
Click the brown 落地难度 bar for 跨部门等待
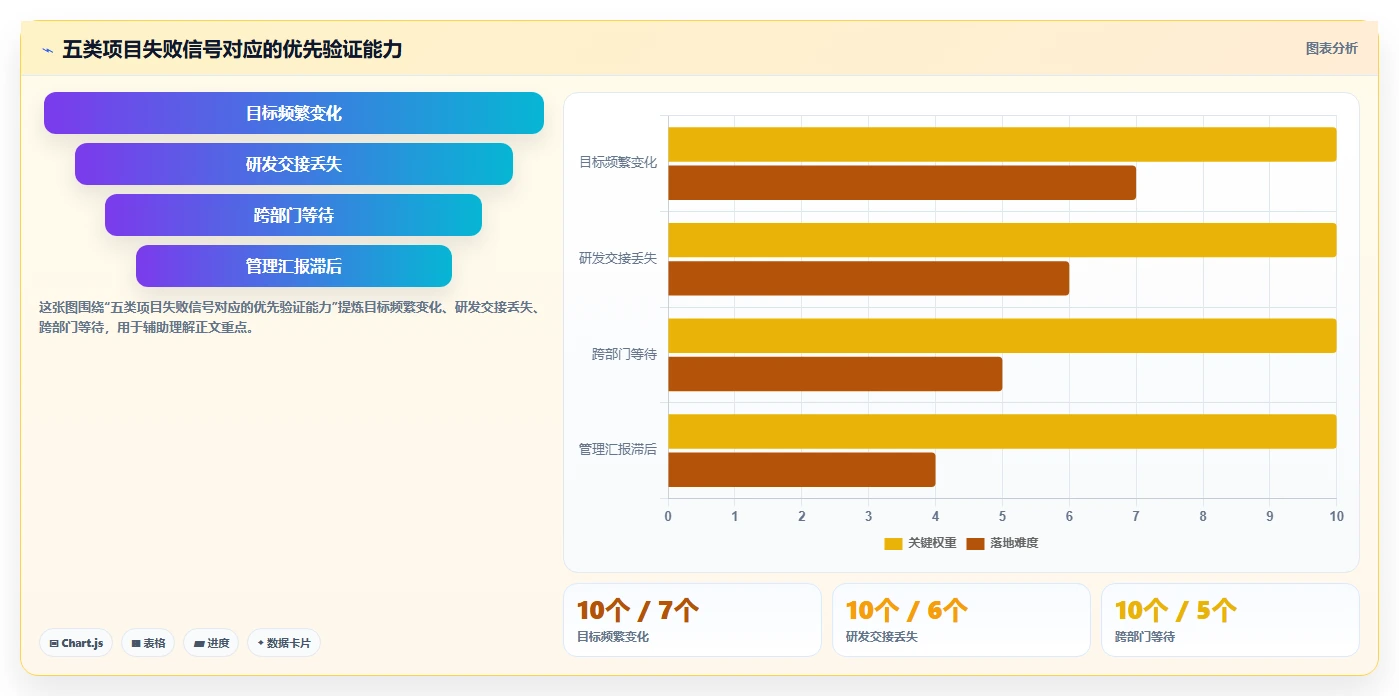835,374
